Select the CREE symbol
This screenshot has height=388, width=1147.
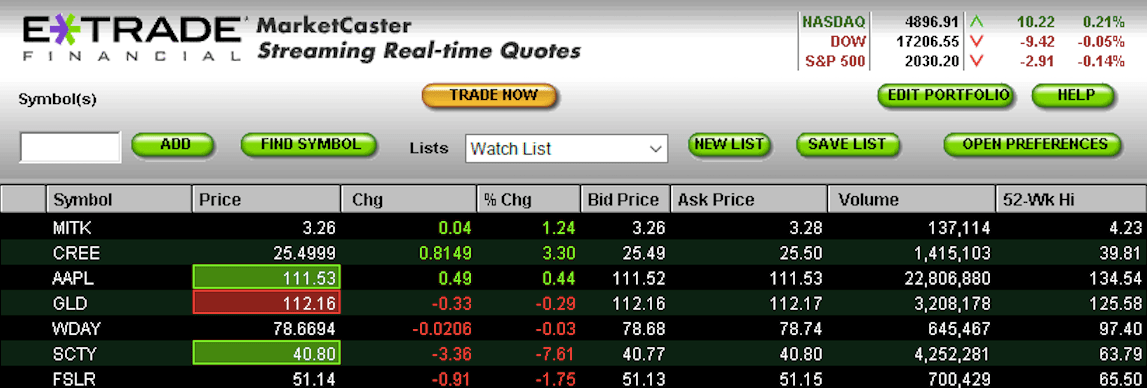(76, 253)
